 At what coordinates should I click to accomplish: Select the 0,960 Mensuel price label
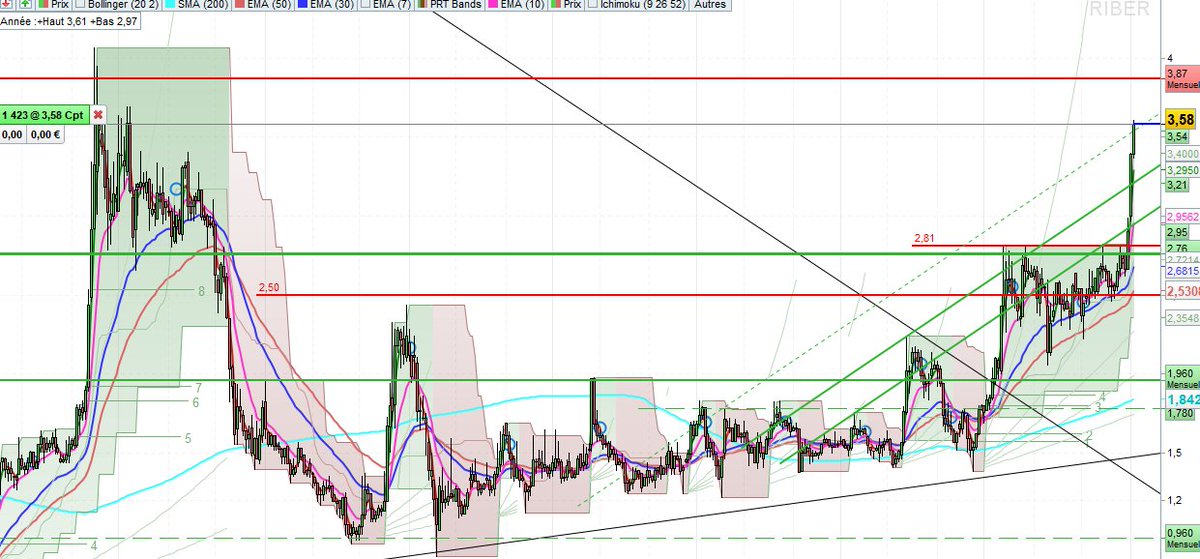pos(1182,538)
